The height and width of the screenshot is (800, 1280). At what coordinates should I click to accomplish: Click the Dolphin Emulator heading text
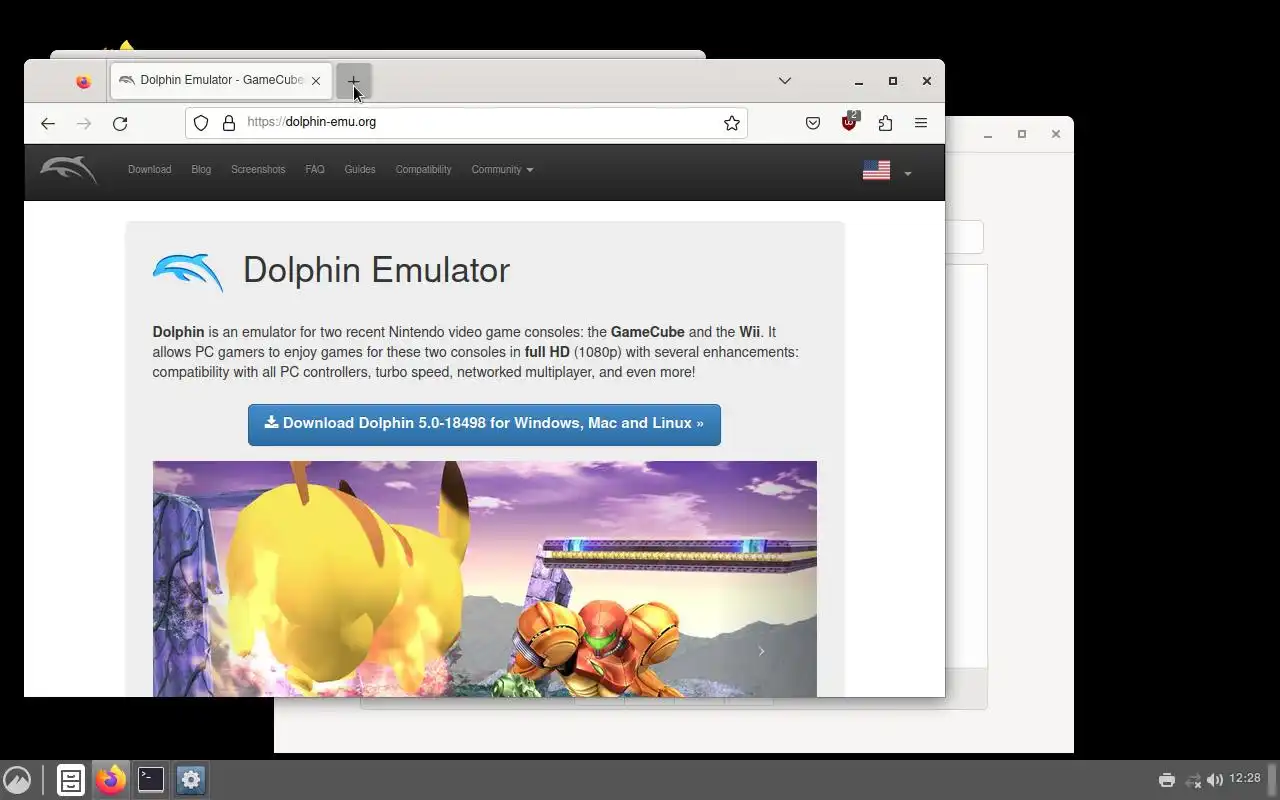pos(376,271)
